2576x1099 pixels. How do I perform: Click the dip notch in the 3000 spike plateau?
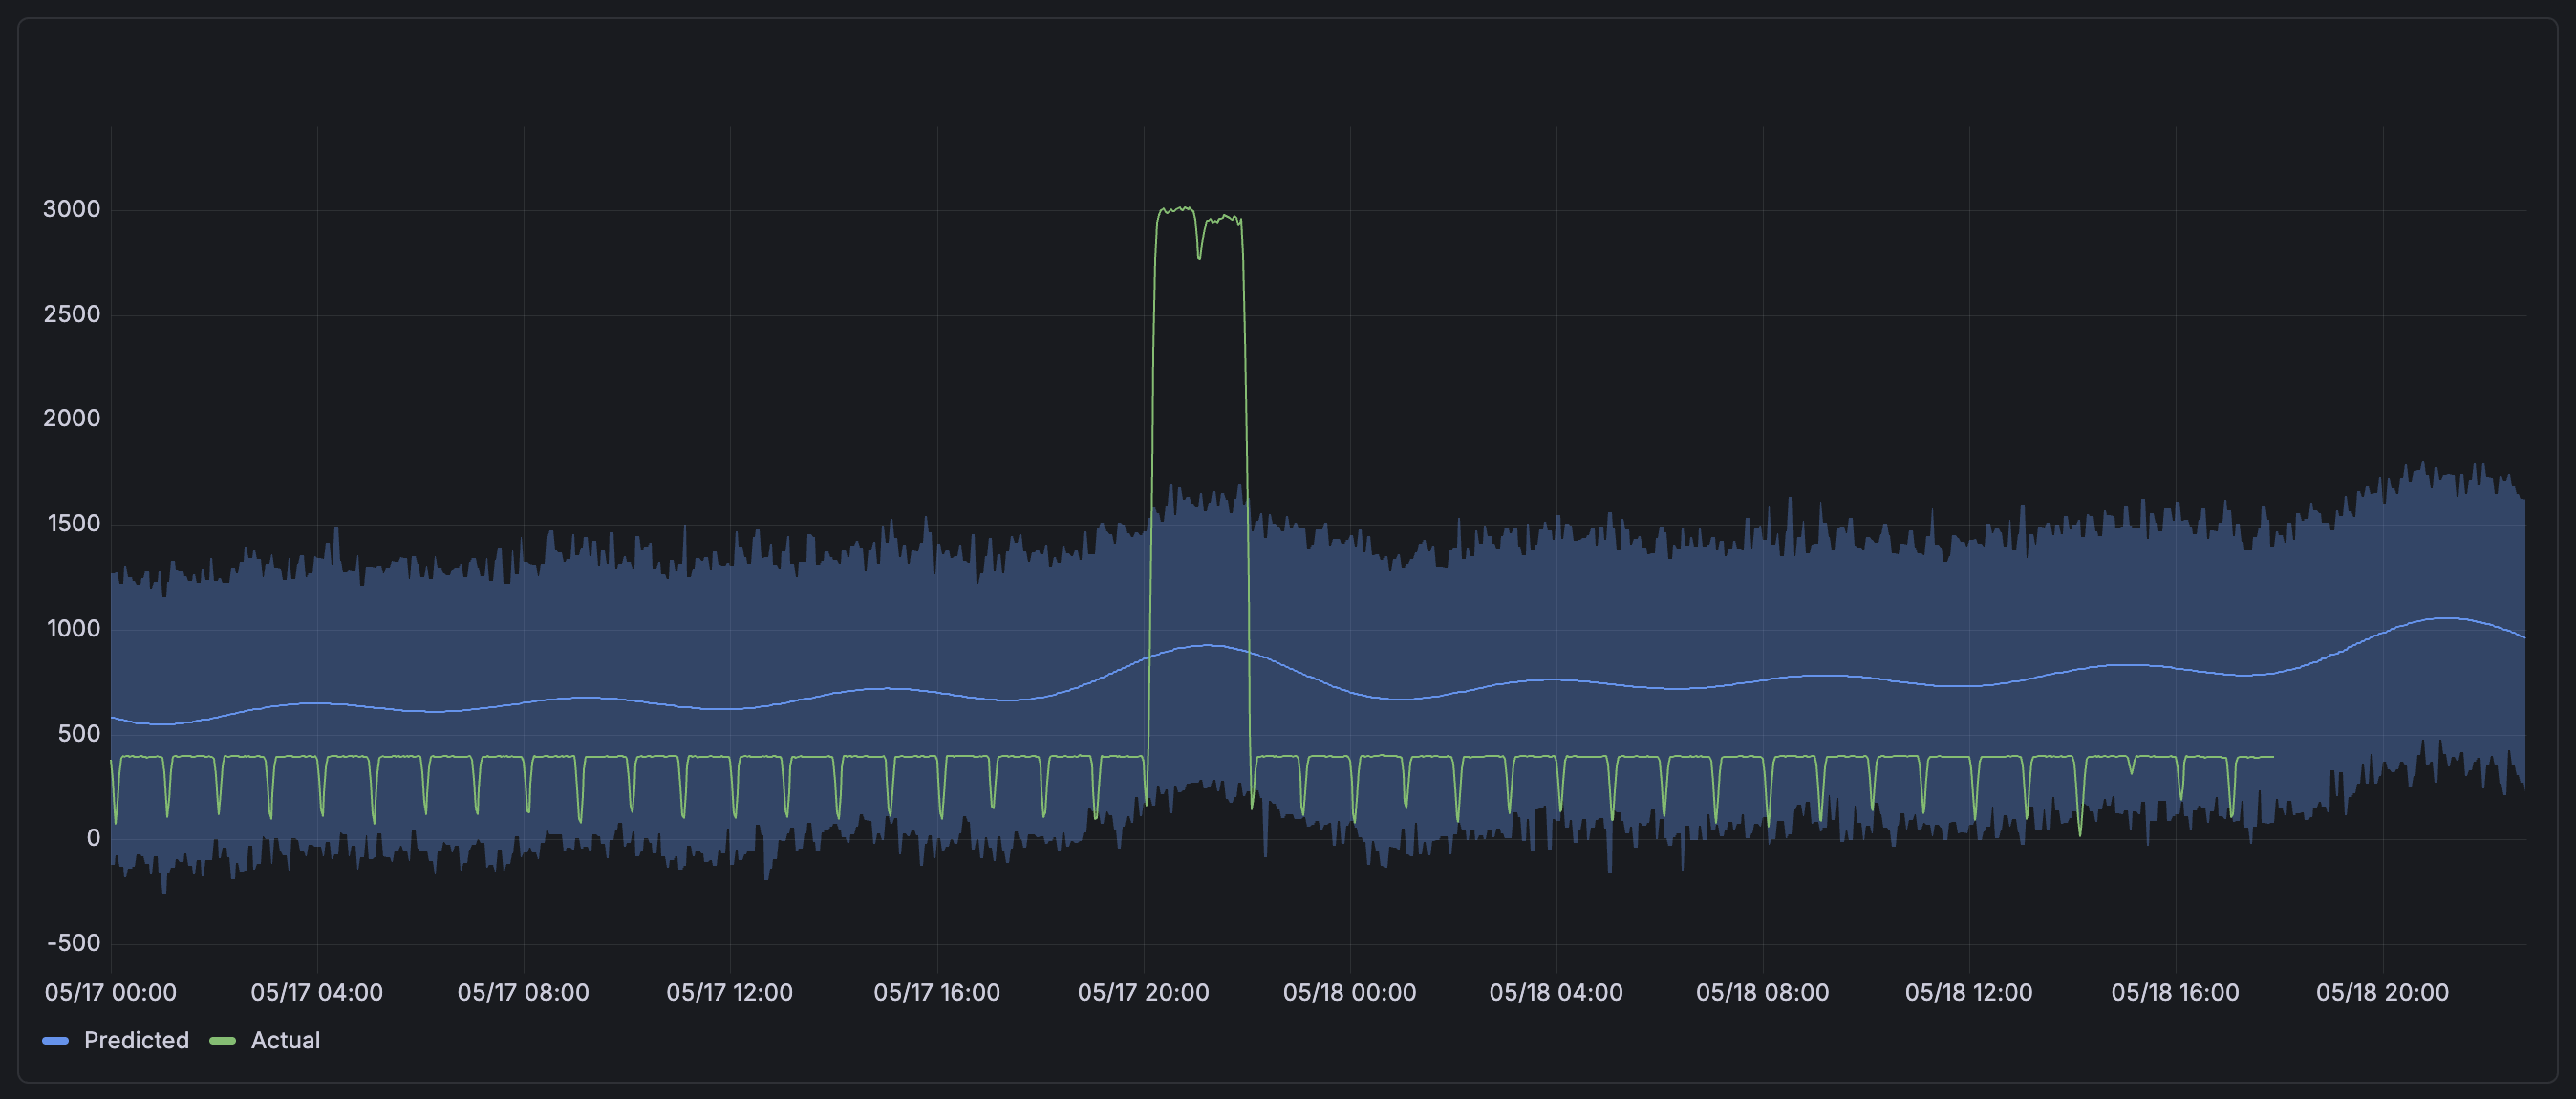1199,257
